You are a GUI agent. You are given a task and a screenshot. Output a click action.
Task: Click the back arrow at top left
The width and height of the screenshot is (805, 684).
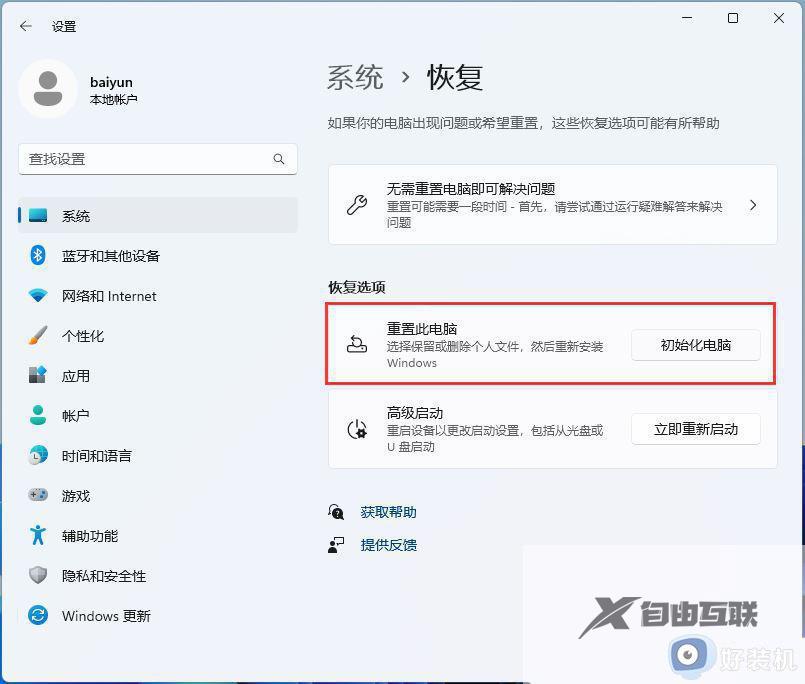coord(24,27)
